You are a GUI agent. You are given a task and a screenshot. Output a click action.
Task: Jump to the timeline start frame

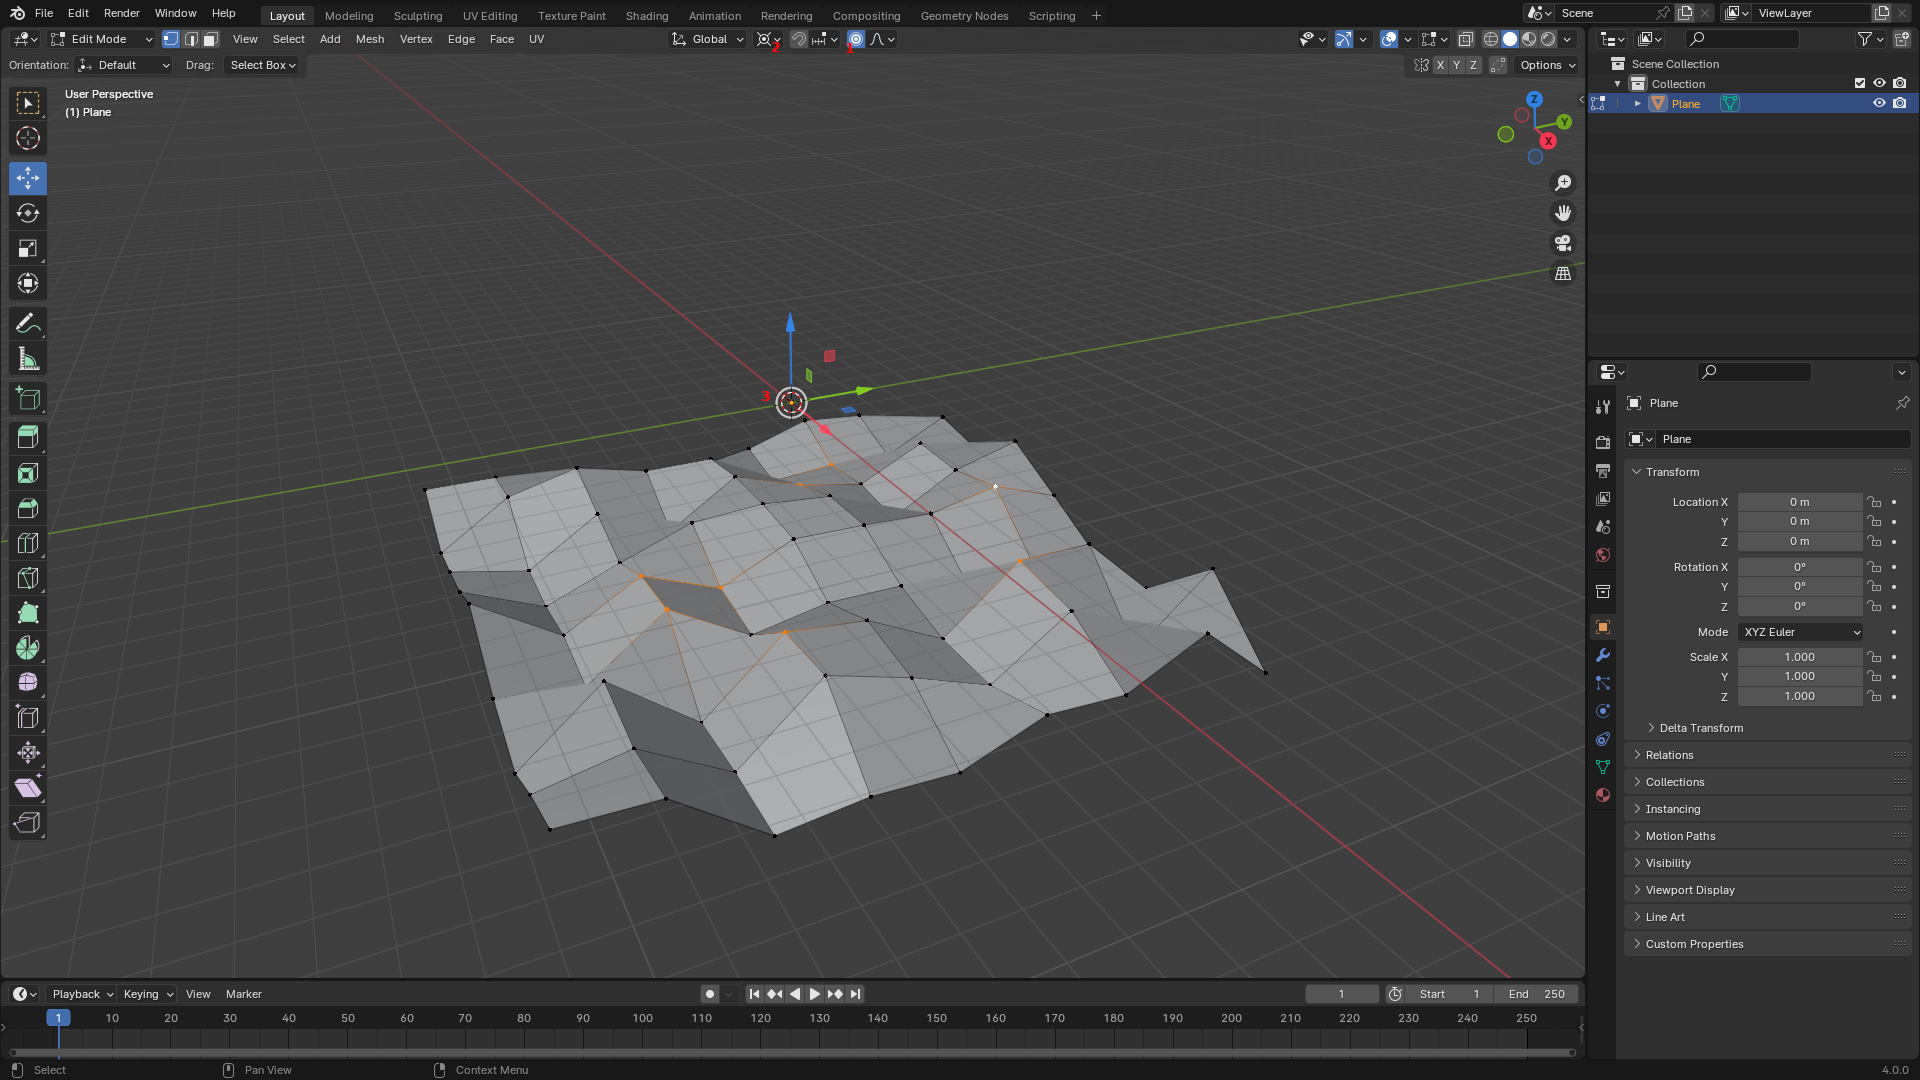[x=755, y=994]
